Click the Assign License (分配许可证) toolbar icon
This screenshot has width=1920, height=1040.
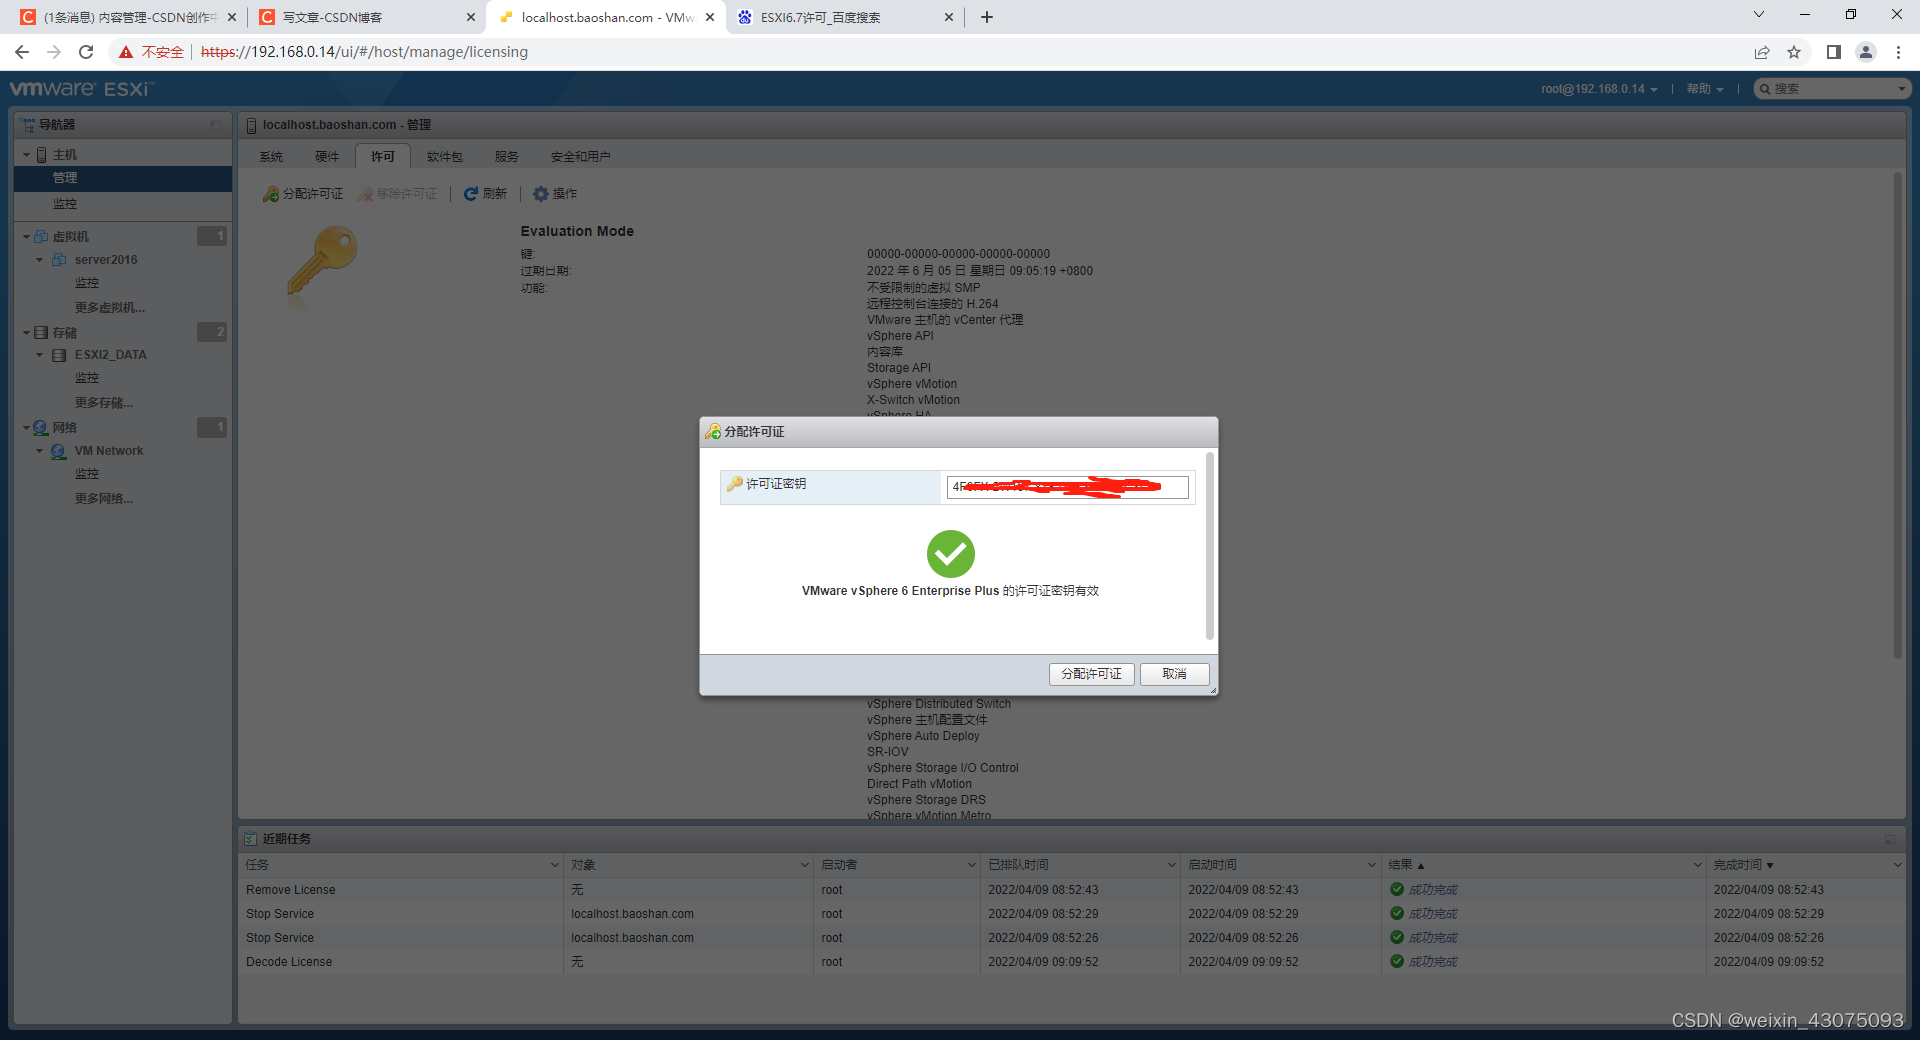[x=271, y=194]
